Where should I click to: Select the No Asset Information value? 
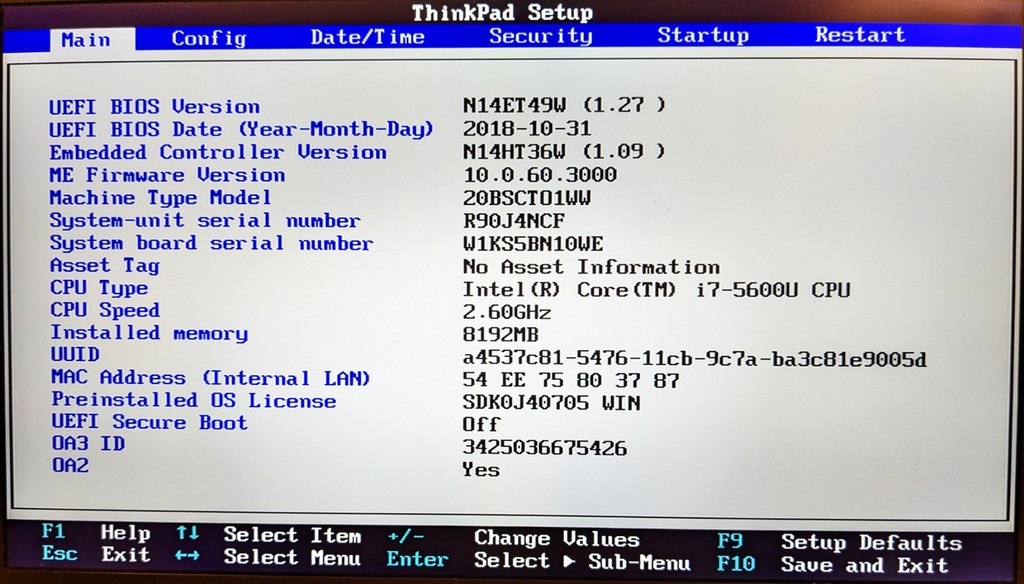[592, 267]
